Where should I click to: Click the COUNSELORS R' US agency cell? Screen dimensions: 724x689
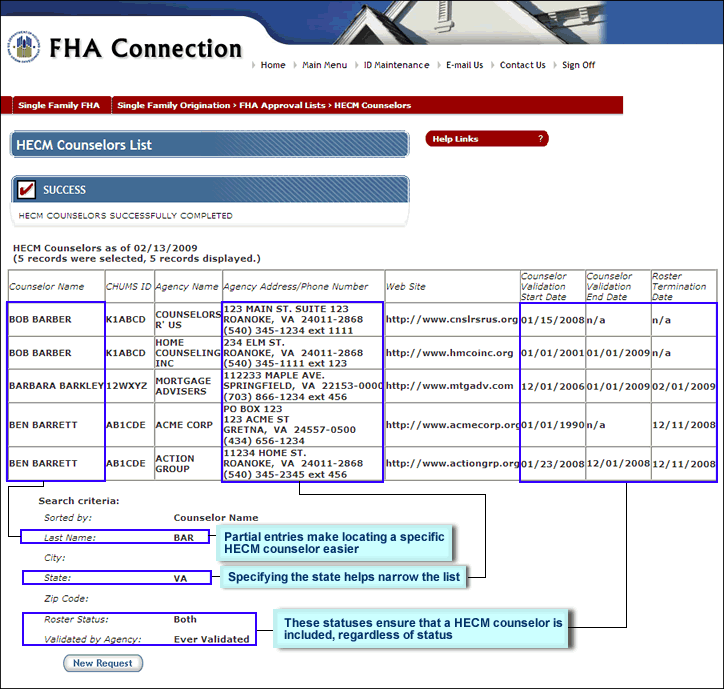[x=188, y=320]
